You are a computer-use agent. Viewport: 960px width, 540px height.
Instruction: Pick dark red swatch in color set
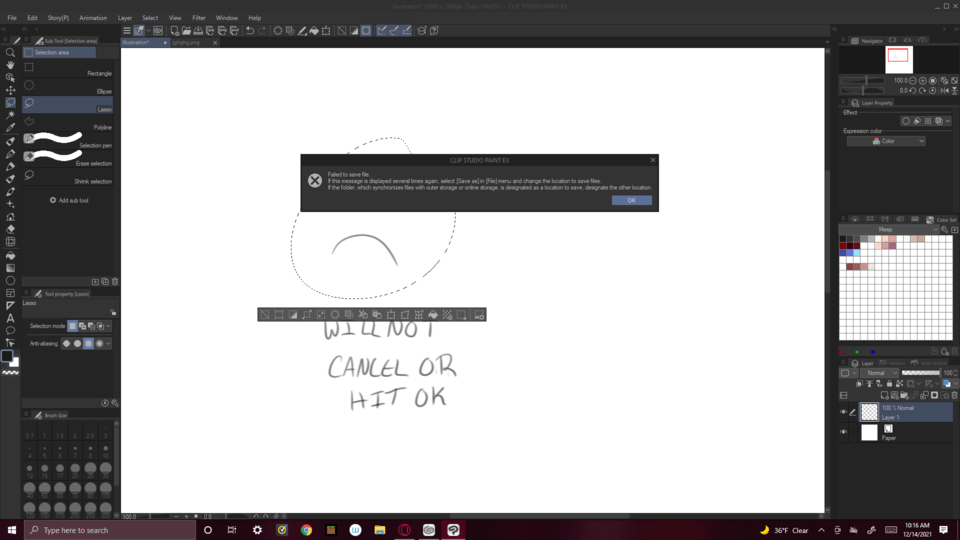[843, 246]
